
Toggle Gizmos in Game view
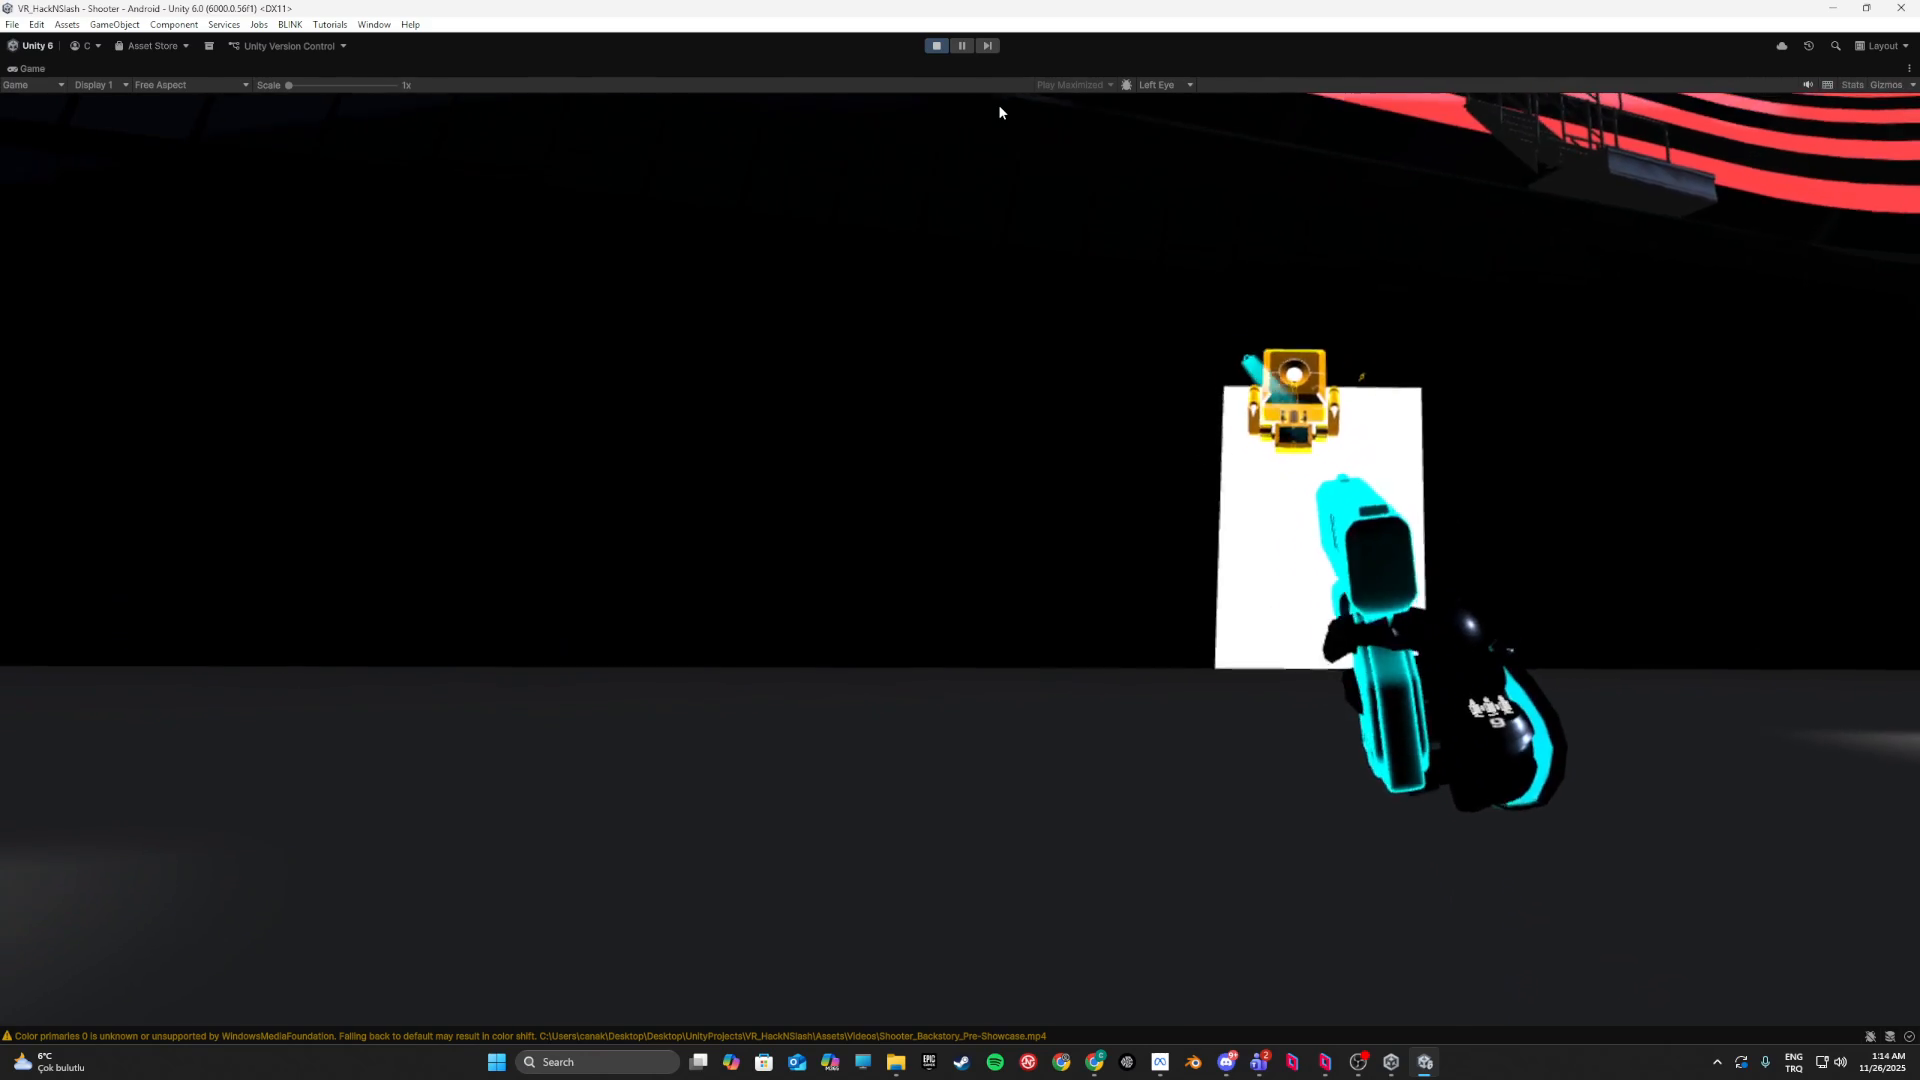1886,85
